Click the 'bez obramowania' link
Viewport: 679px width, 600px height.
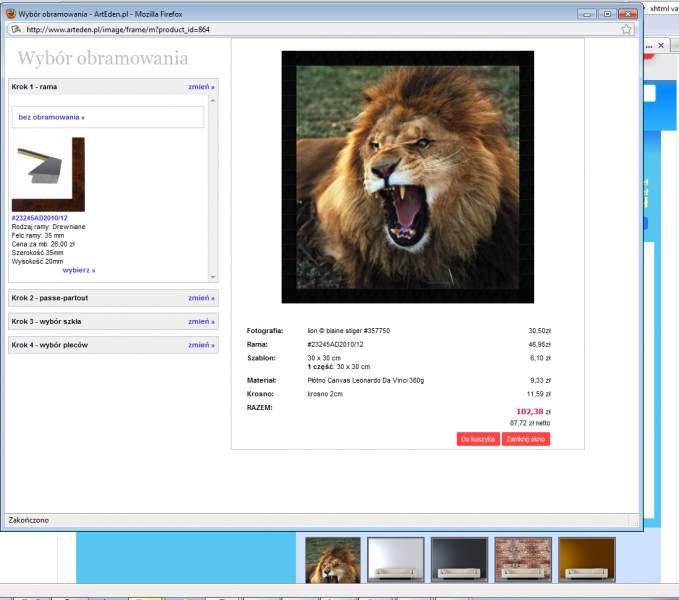coord(51,117)
